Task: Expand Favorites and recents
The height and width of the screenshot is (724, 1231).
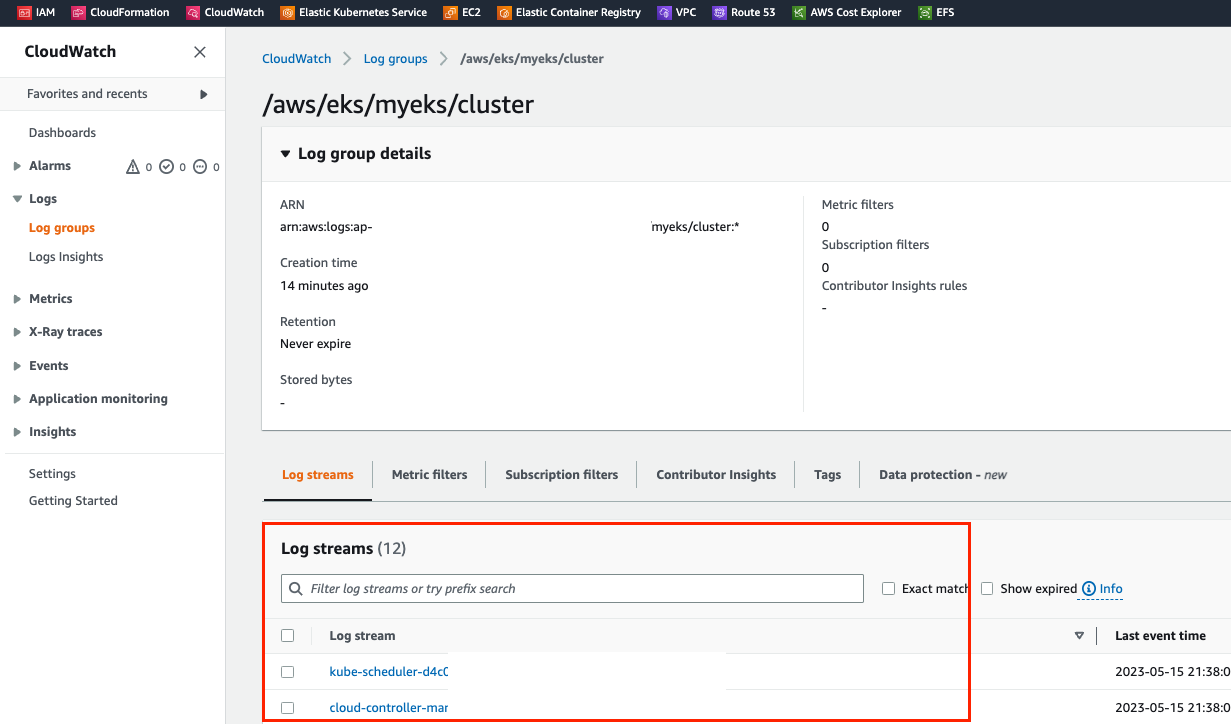Action: pos(204,94)
